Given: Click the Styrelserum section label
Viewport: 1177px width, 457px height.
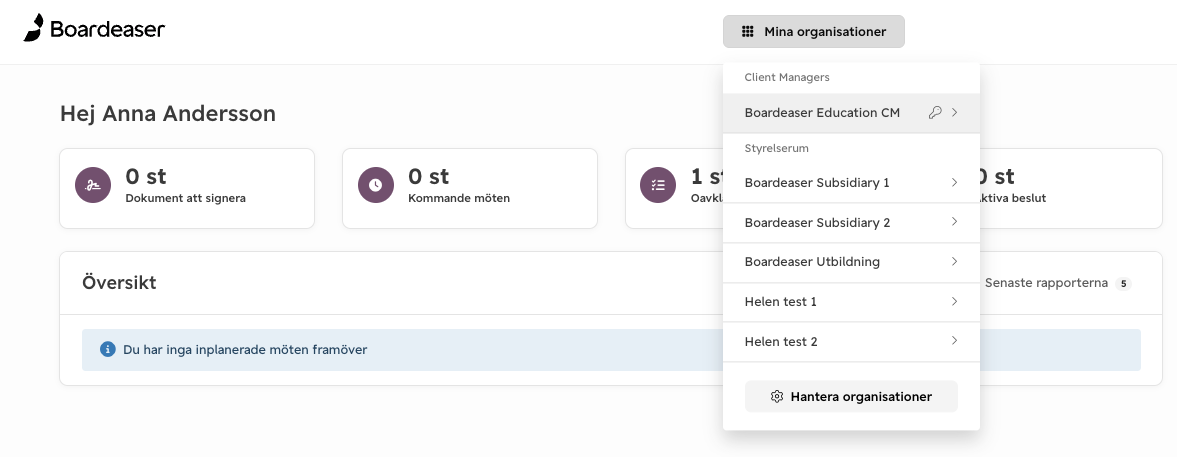Looking at the screenshot, I should 776,148.
